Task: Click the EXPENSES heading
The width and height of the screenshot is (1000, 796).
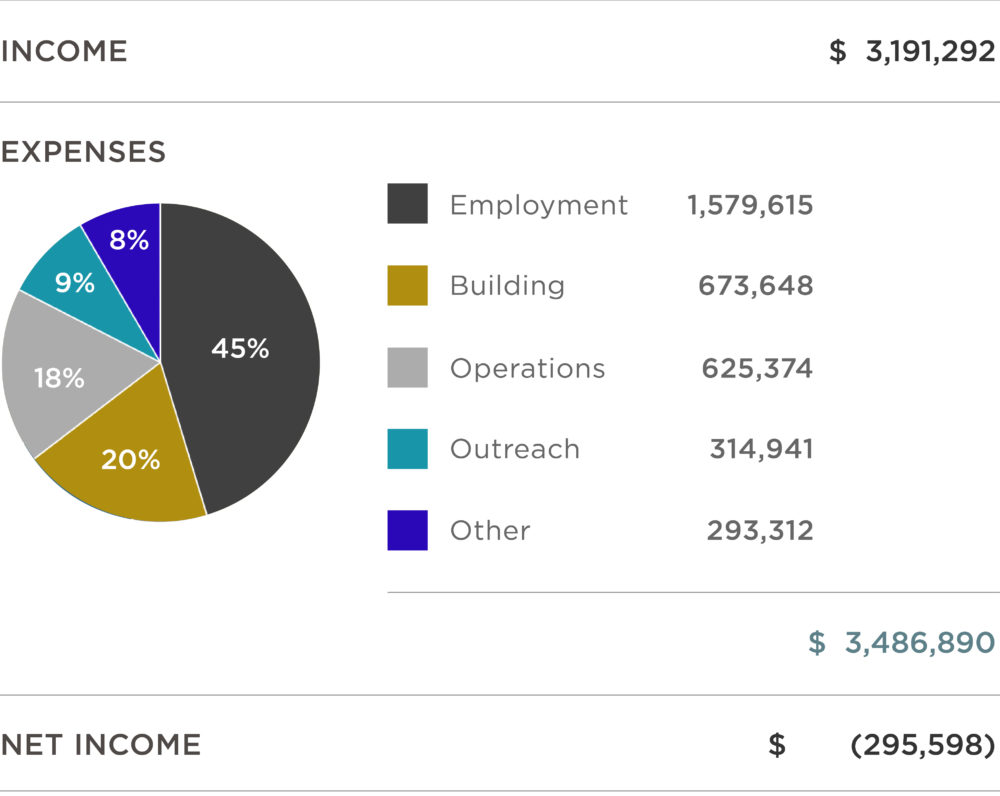Action: [x=83, y=152]
